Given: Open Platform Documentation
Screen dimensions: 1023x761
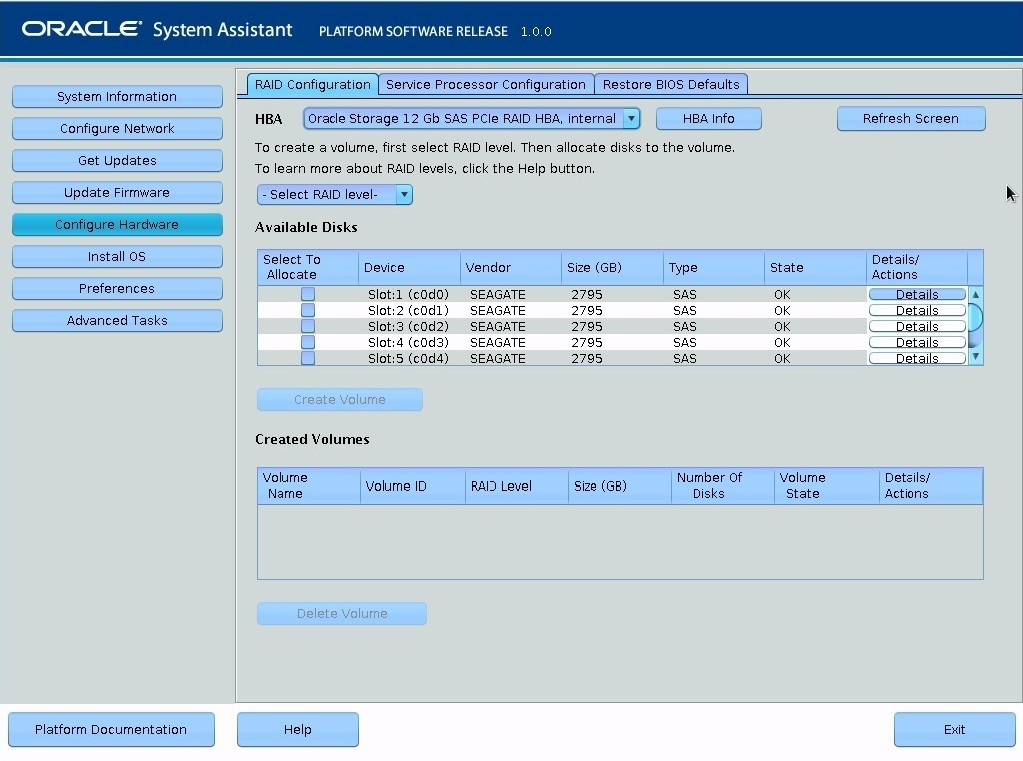Looking at the screenshot, I should tap(111, 729).
